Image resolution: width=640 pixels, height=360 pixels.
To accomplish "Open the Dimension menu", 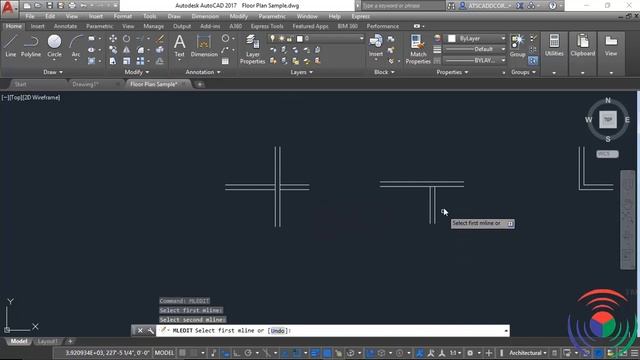I will pos(205,16).
